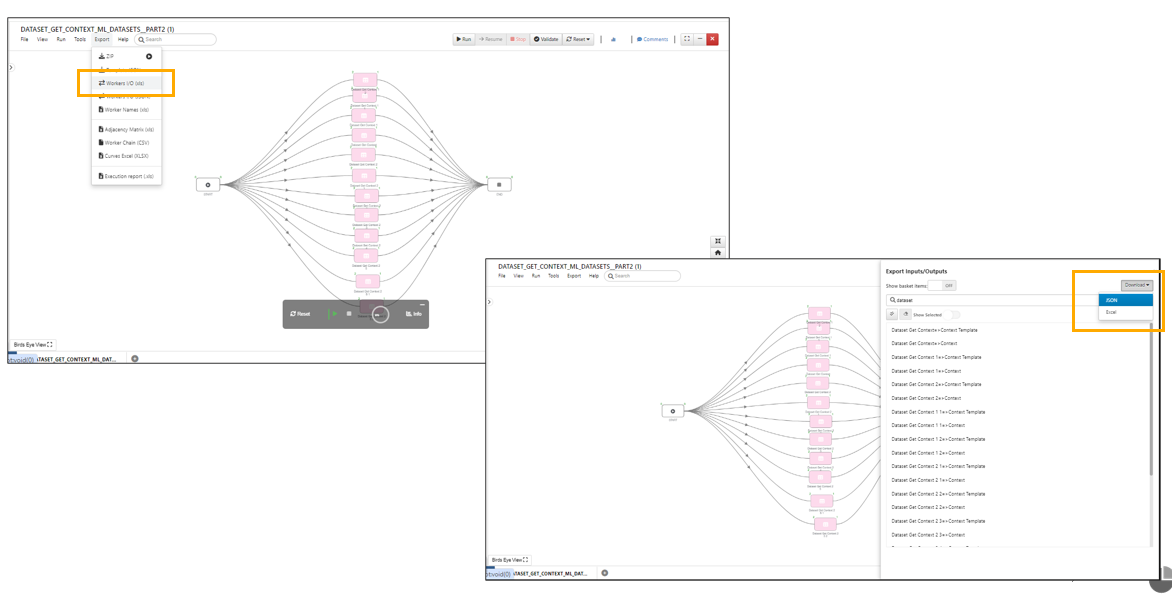Click the Run button in top toolbar
This screenshot has height=595, width=1172.
pos(463,39)
